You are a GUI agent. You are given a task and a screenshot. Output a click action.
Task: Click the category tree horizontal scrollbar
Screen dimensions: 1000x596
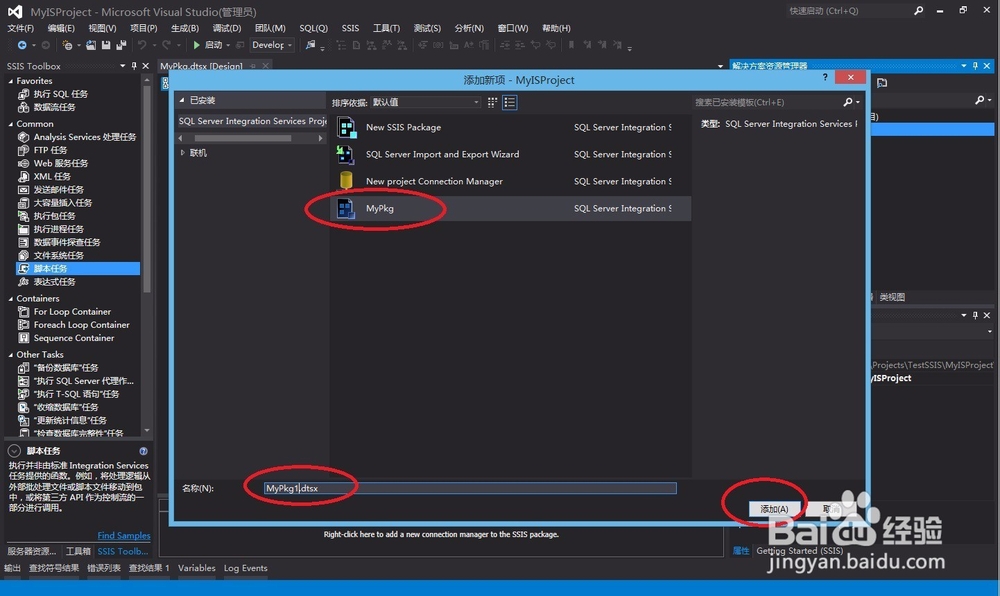click(242, 138)
